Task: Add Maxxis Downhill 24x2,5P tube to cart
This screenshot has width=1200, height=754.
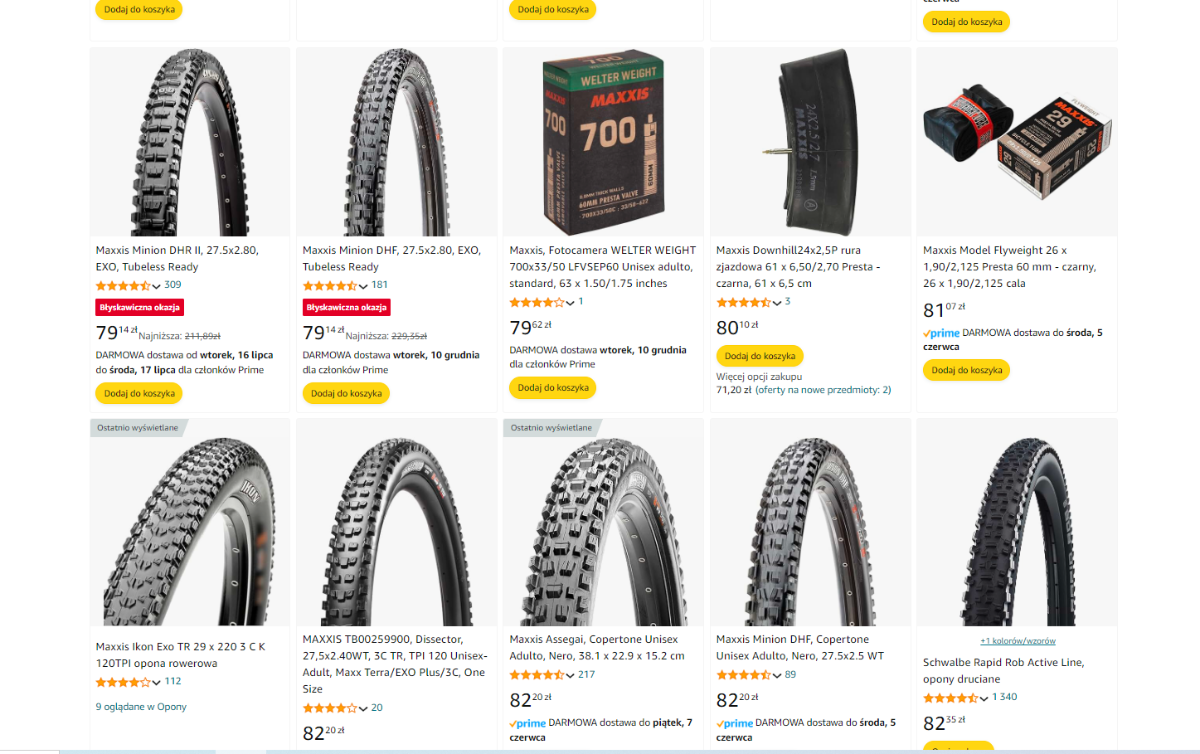Action: pyautogui.click(x=759, y=356)
